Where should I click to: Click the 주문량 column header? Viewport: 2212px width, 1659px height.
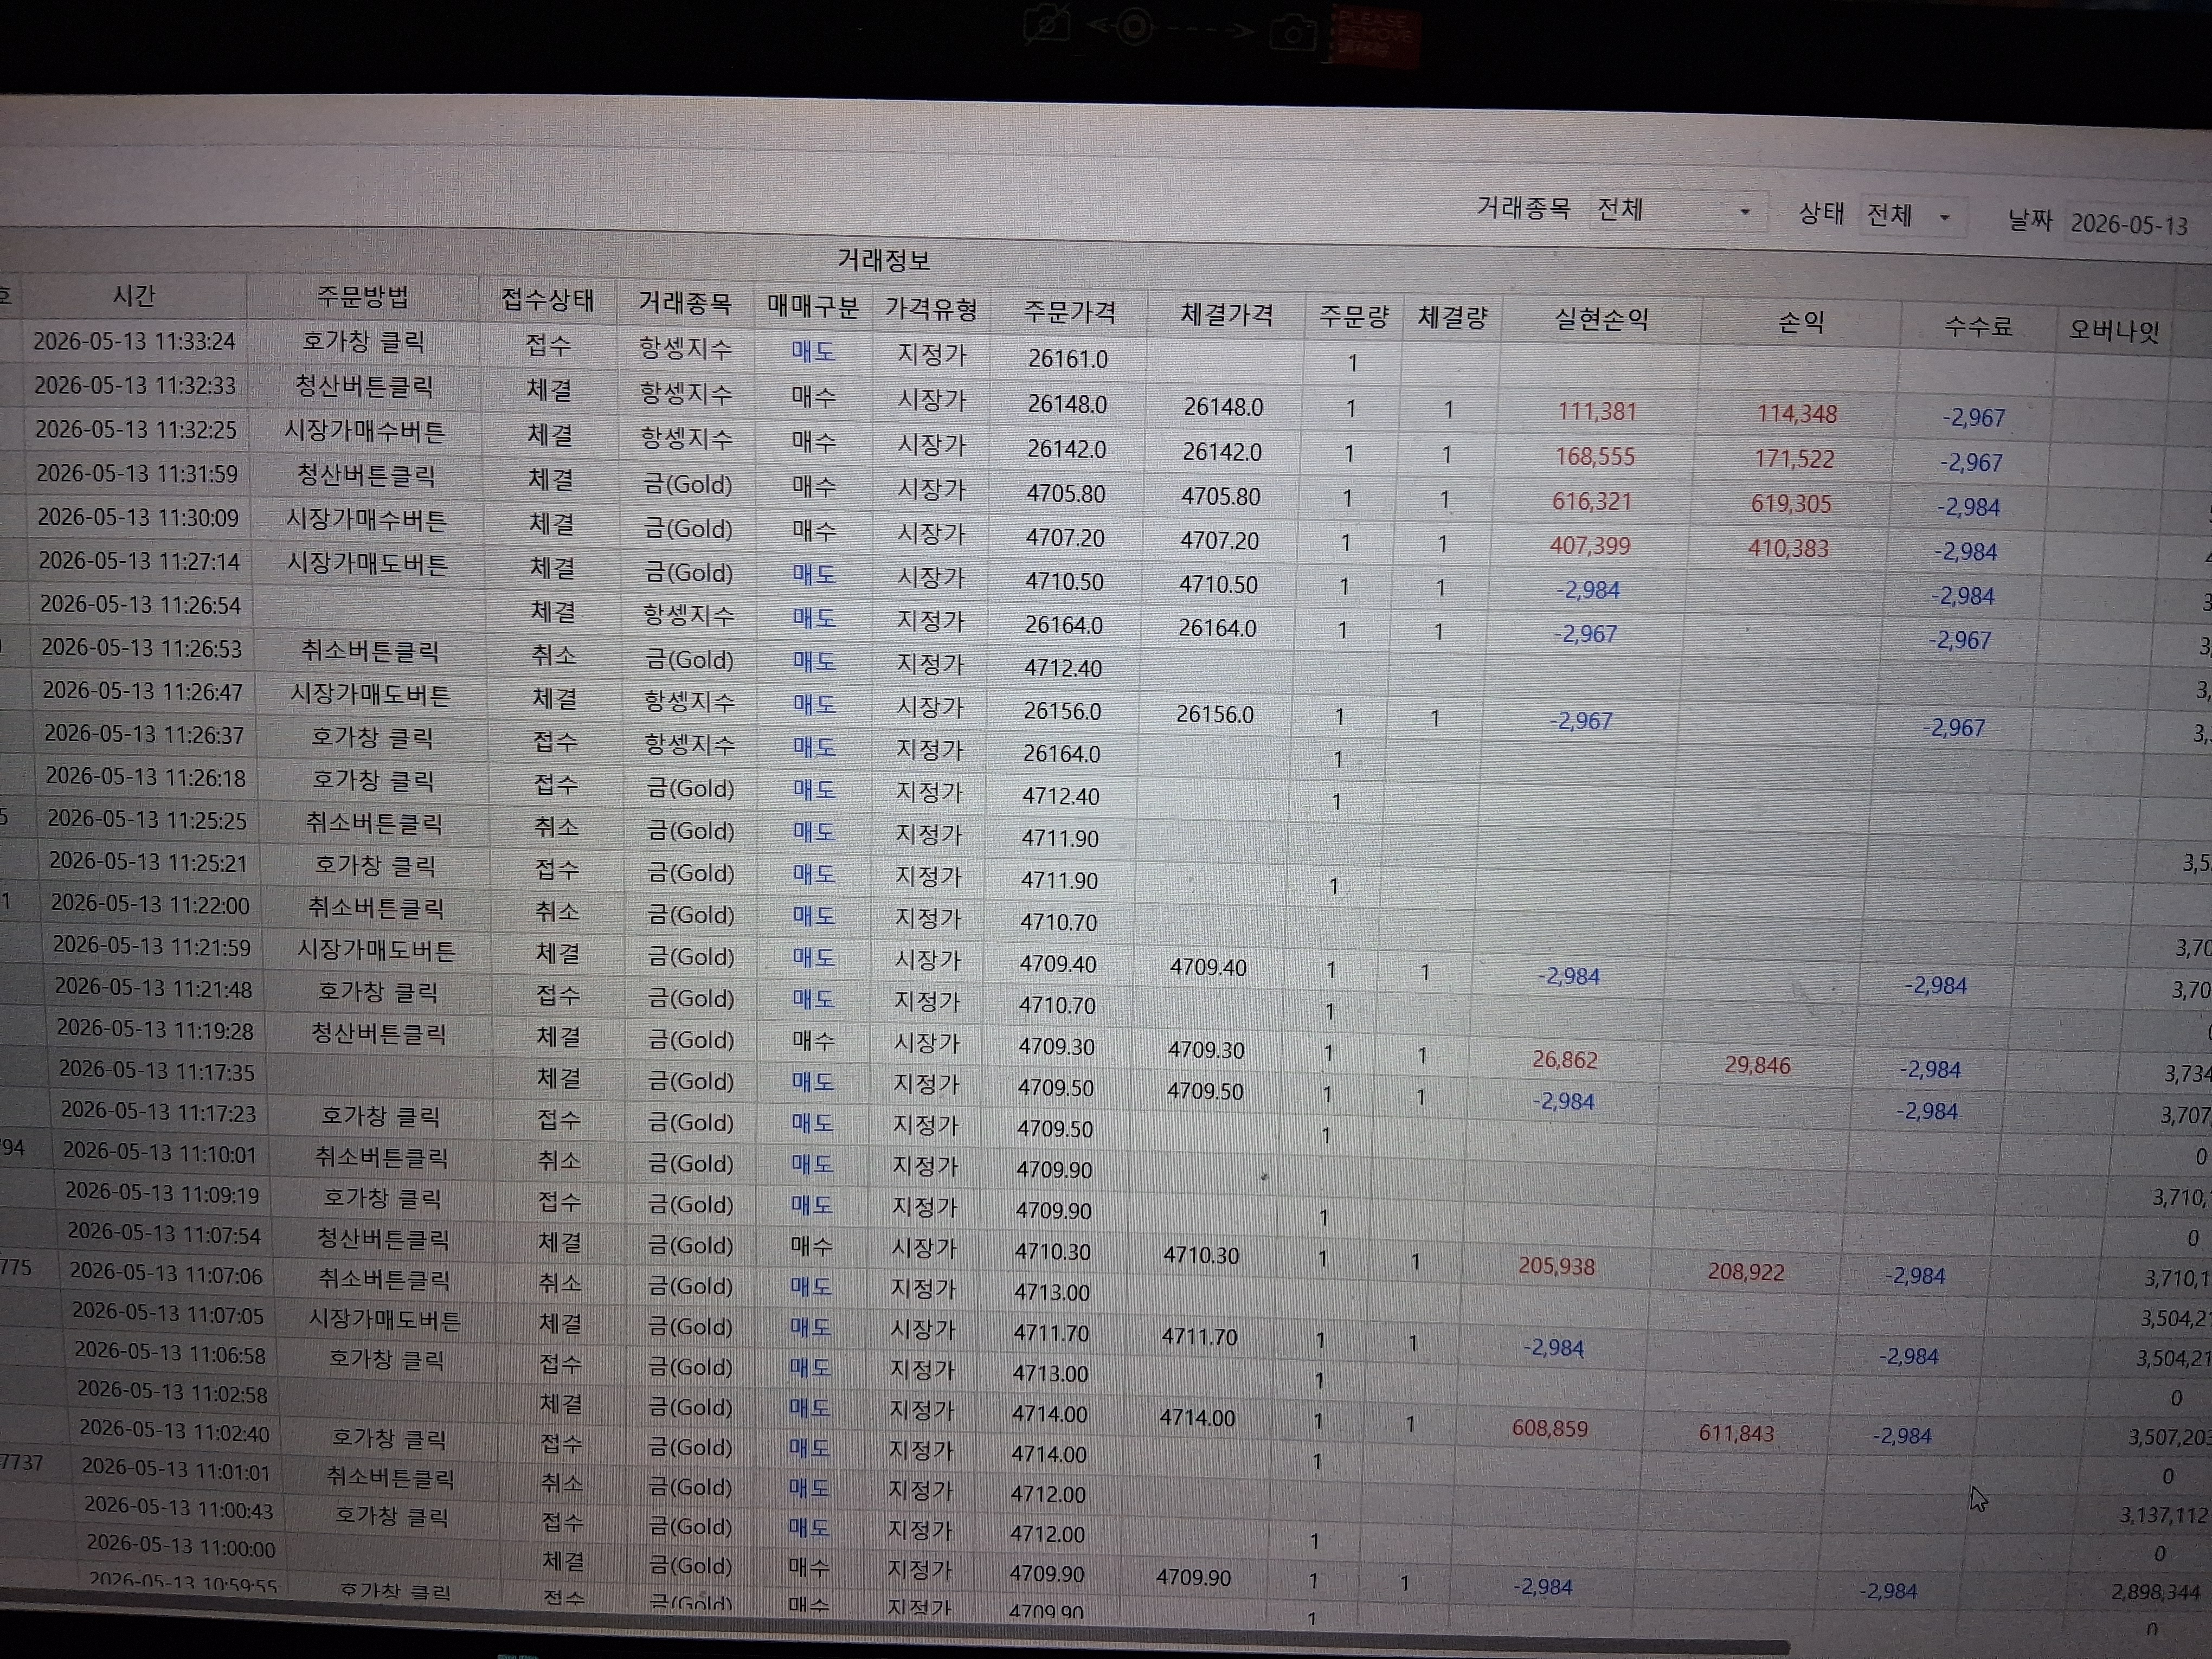pos(1354,317)
